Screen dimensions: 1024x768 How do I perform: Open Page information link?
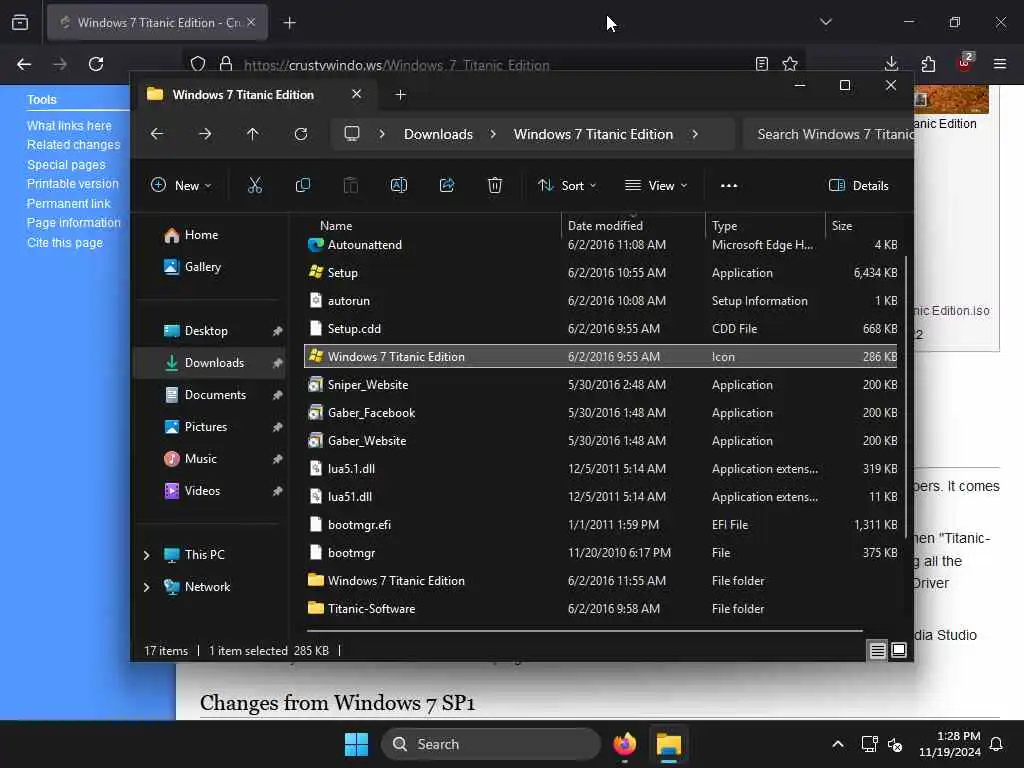(73, 223)
